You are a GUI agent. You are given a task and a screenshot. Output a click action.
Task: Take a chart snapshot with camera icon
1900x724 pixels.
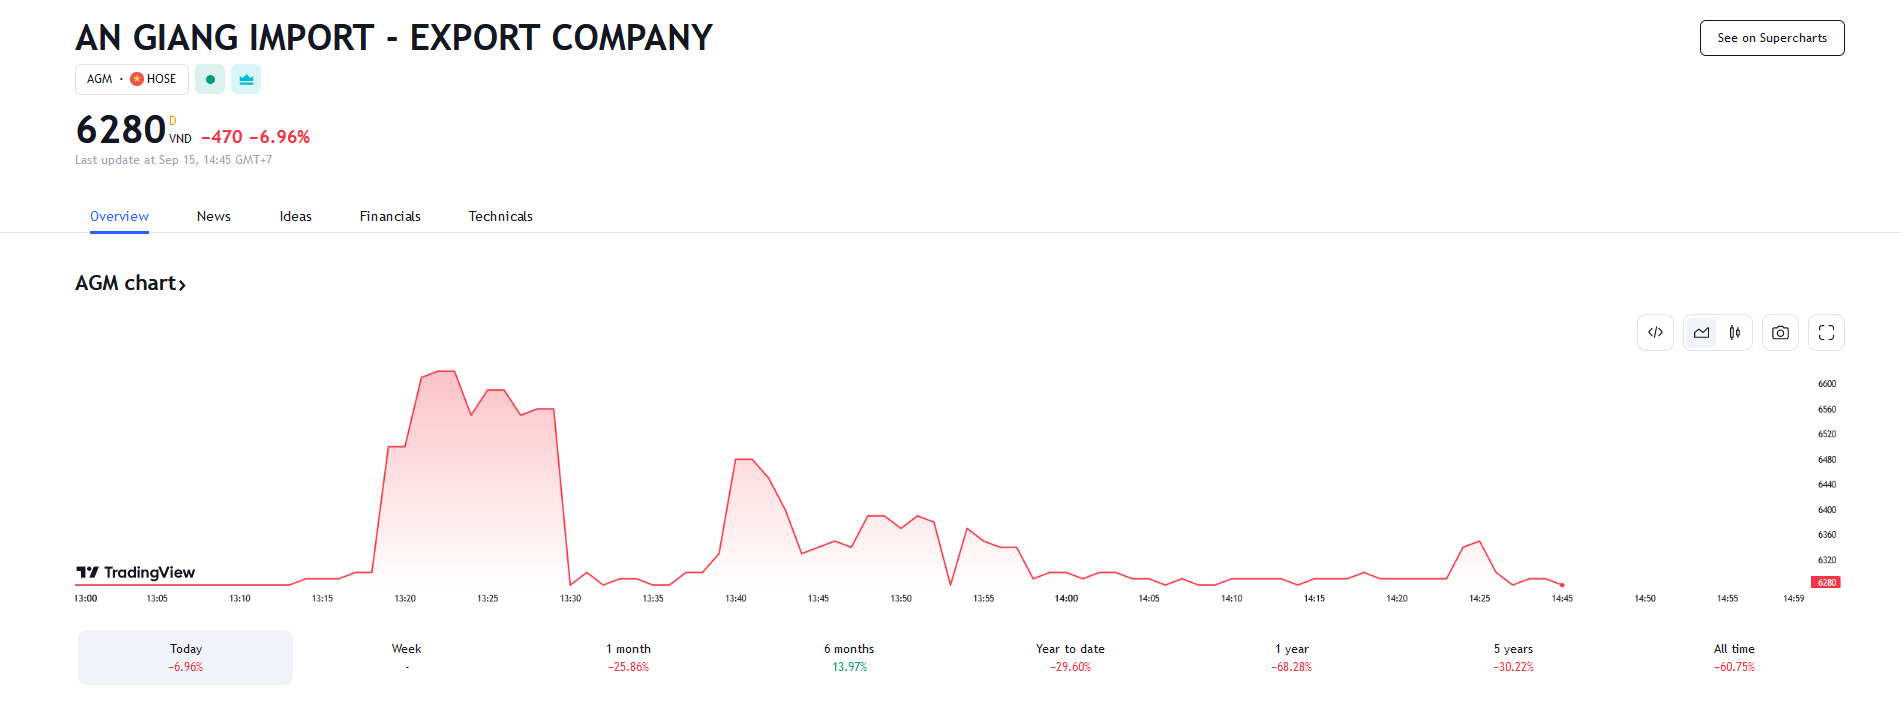[x=1780, y=333]
